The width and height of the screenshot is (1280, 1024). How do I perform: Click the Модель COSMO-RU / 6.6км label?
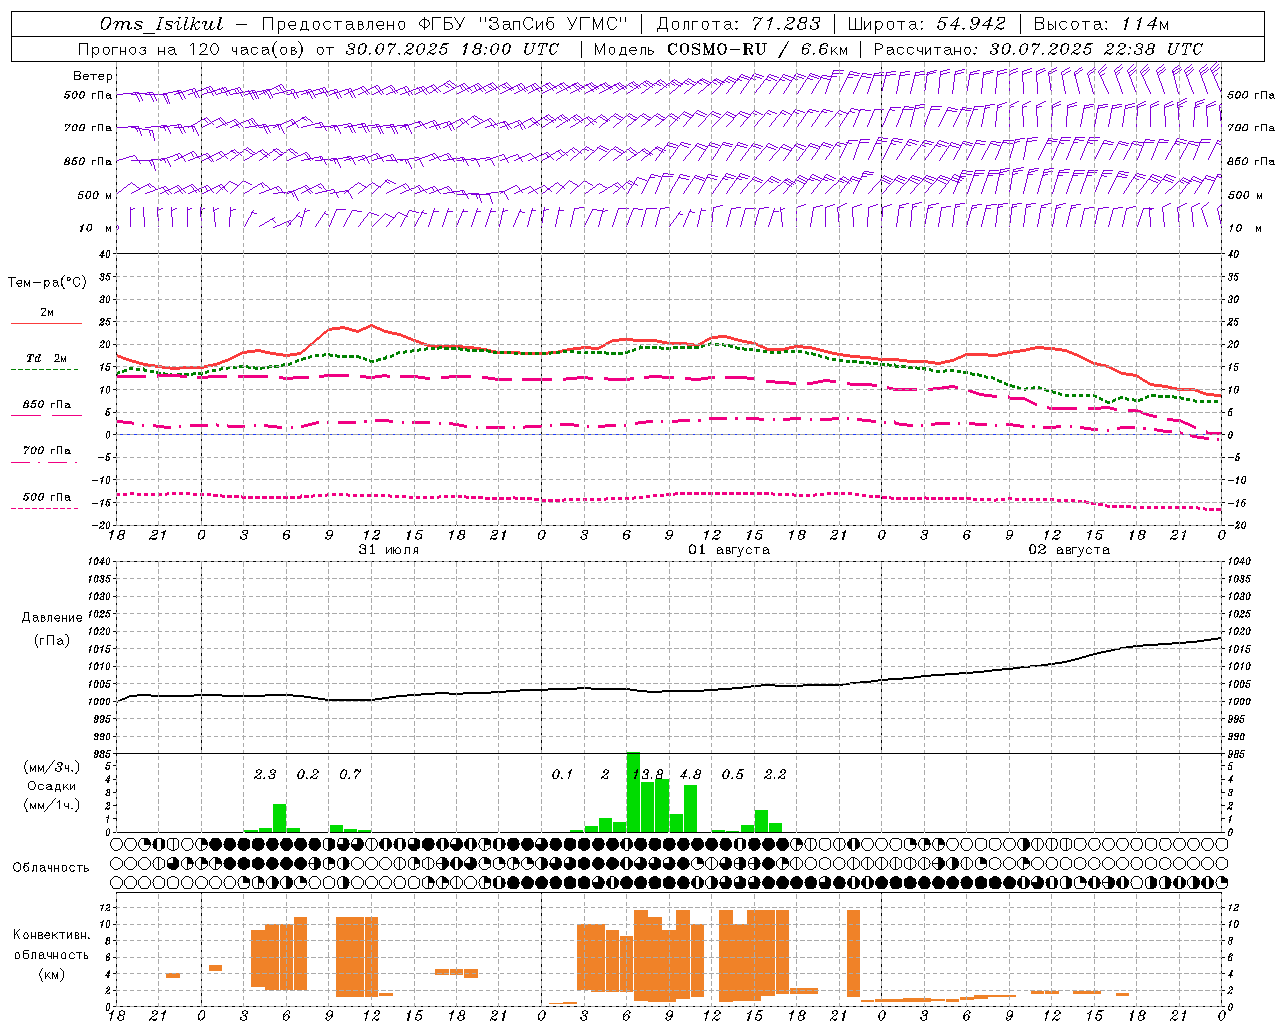(721, 49)
